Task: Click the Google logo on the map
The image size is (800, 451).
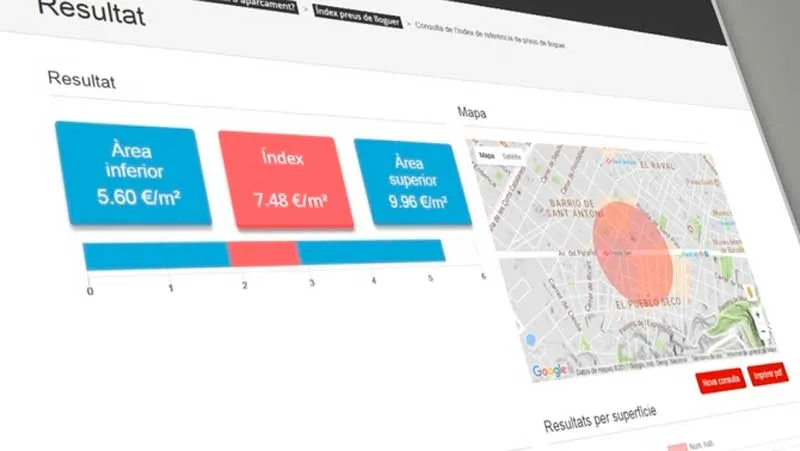Action: point(548,371)
